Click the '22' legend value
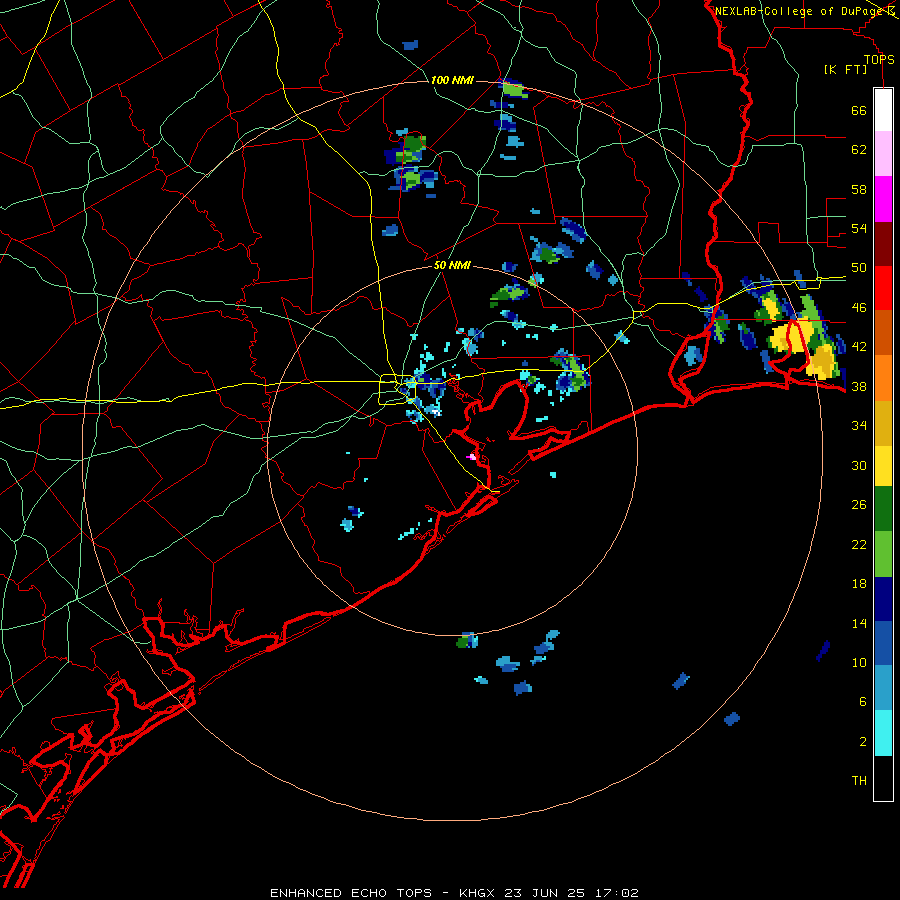 tap(859, 544)
